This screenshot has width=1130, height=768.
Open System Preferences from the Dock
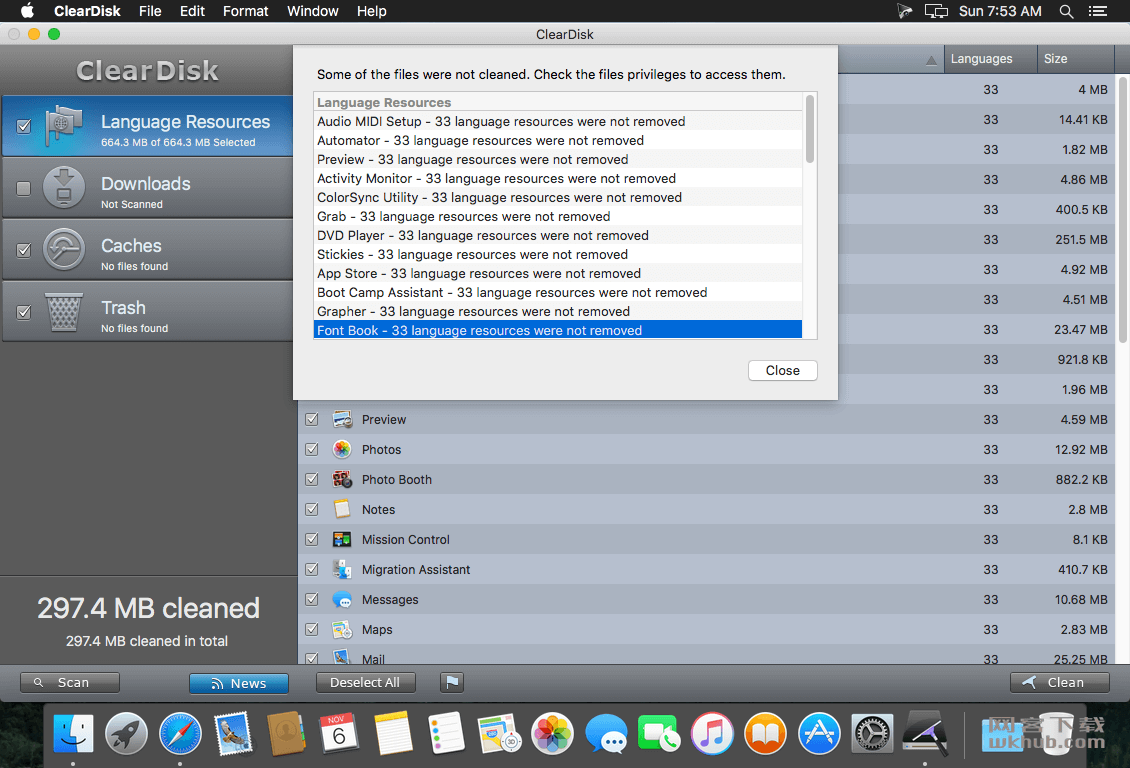(x=872, y=734)
